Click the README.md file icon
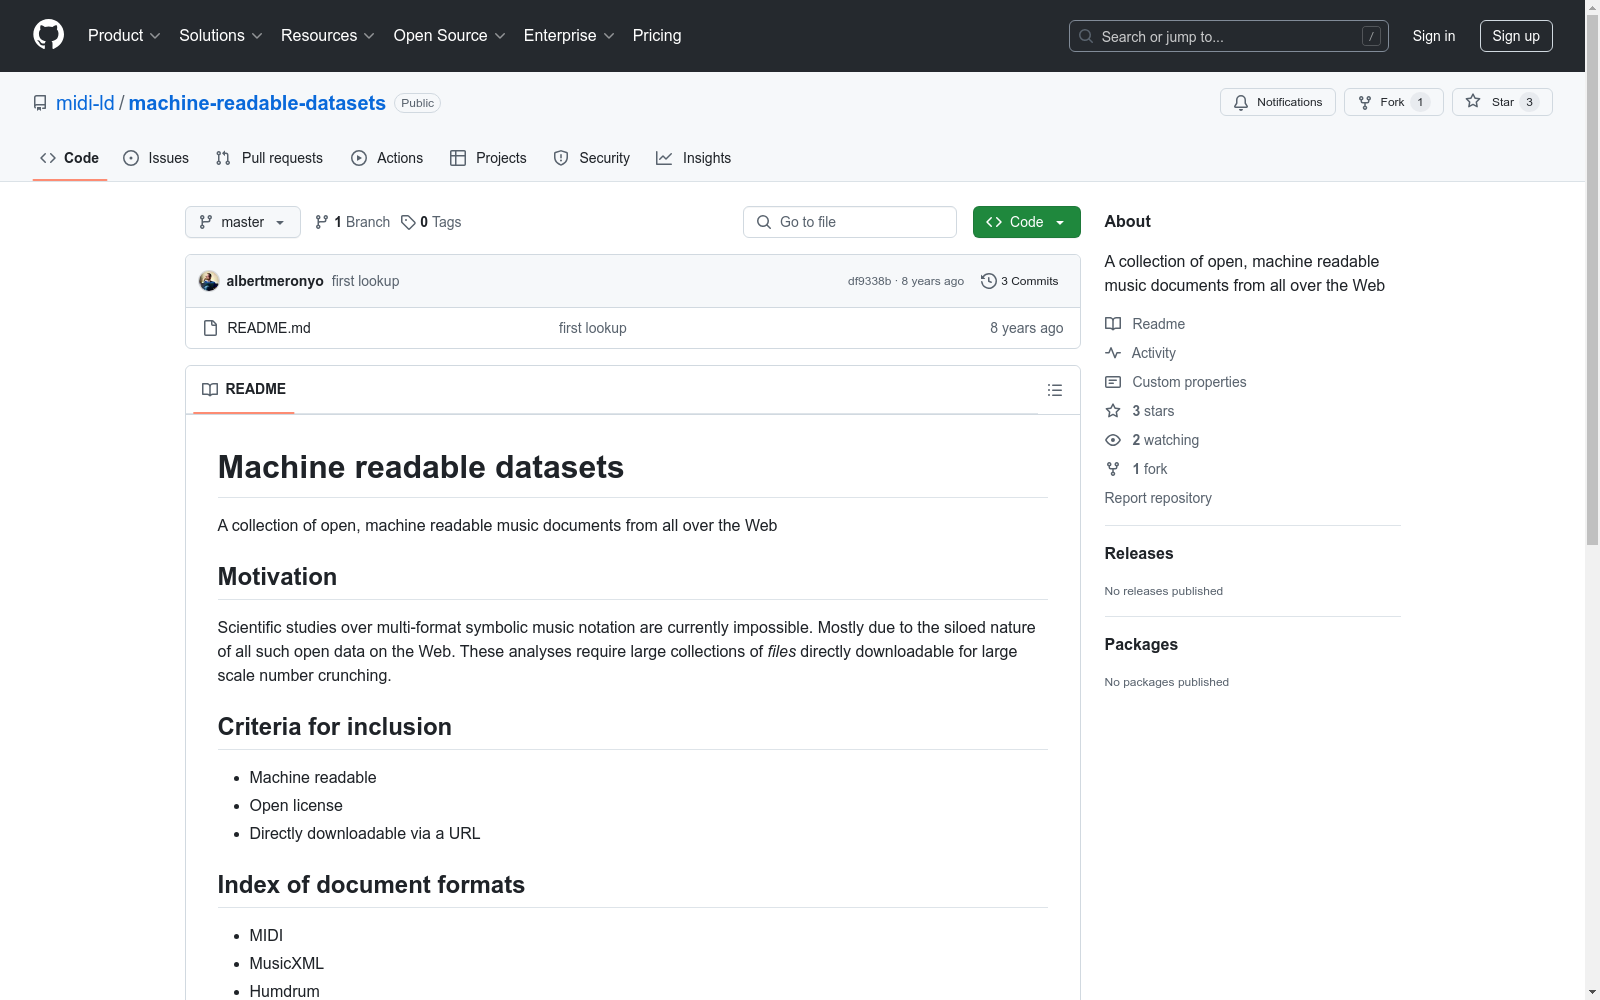Image resolution: width=1600 pixels, height=1000 pixels. click(x=210, y=328)
